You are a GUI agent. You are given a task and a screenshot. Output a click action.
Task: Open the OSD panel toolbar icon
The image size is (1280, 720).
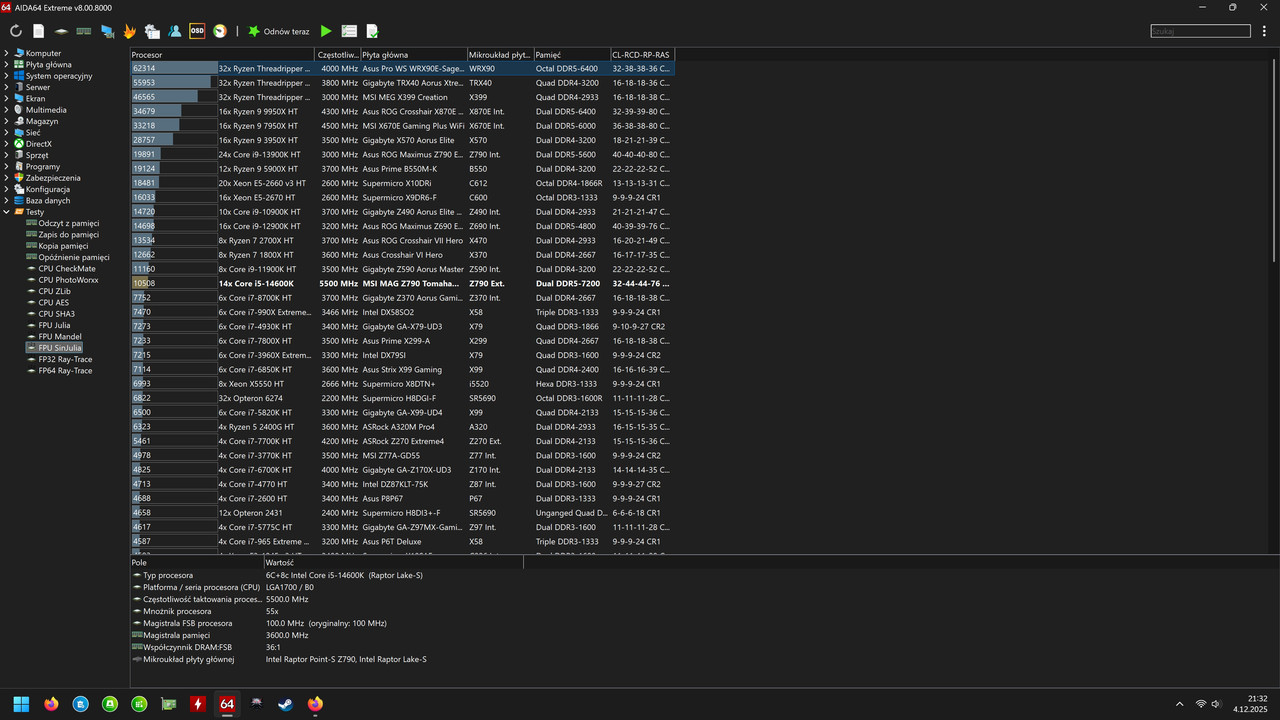pyautogui.click(x=197, y=31)
